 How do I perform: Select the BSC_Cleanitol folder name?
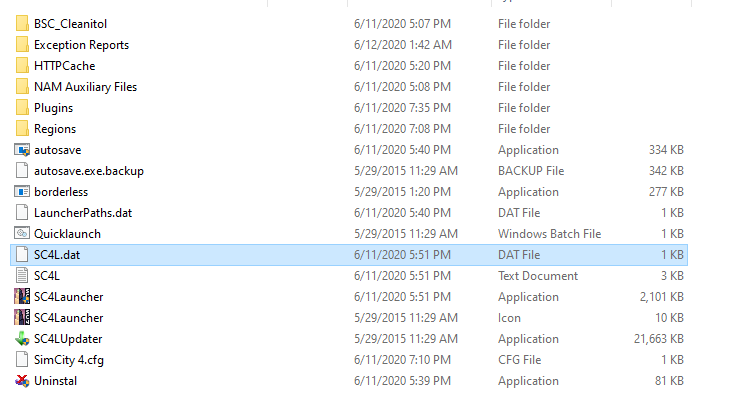click(71, 24)
